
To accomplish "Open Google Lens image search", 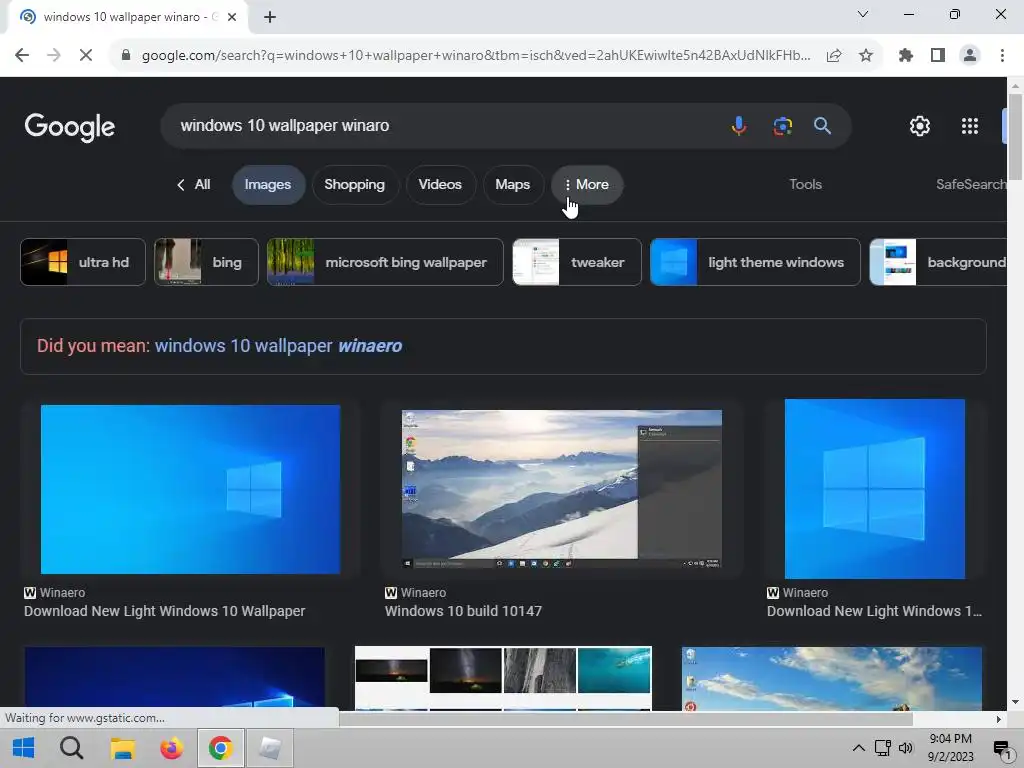I will [x=782, y=125].
